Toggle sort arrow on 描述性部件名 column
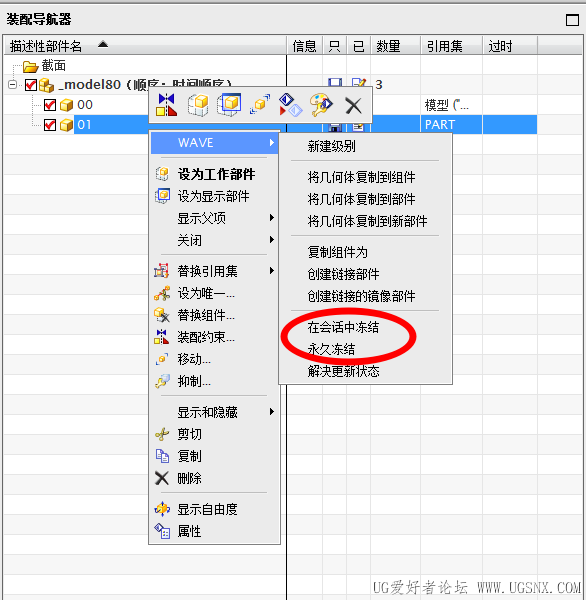The height and width of the screenshot is (600, 586). (x=103, y=44)
